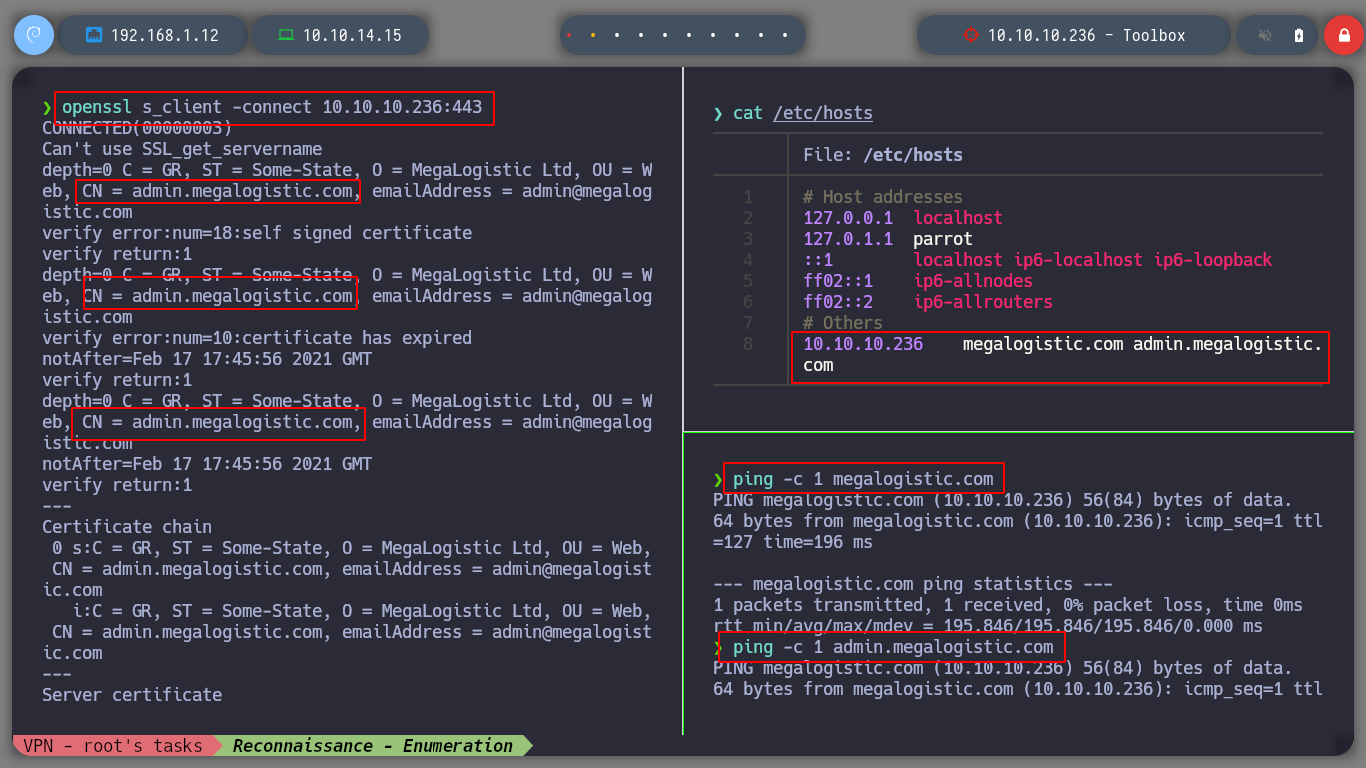
Task: Toggle the muted volume speaker icon
Action: point(1265,35)
